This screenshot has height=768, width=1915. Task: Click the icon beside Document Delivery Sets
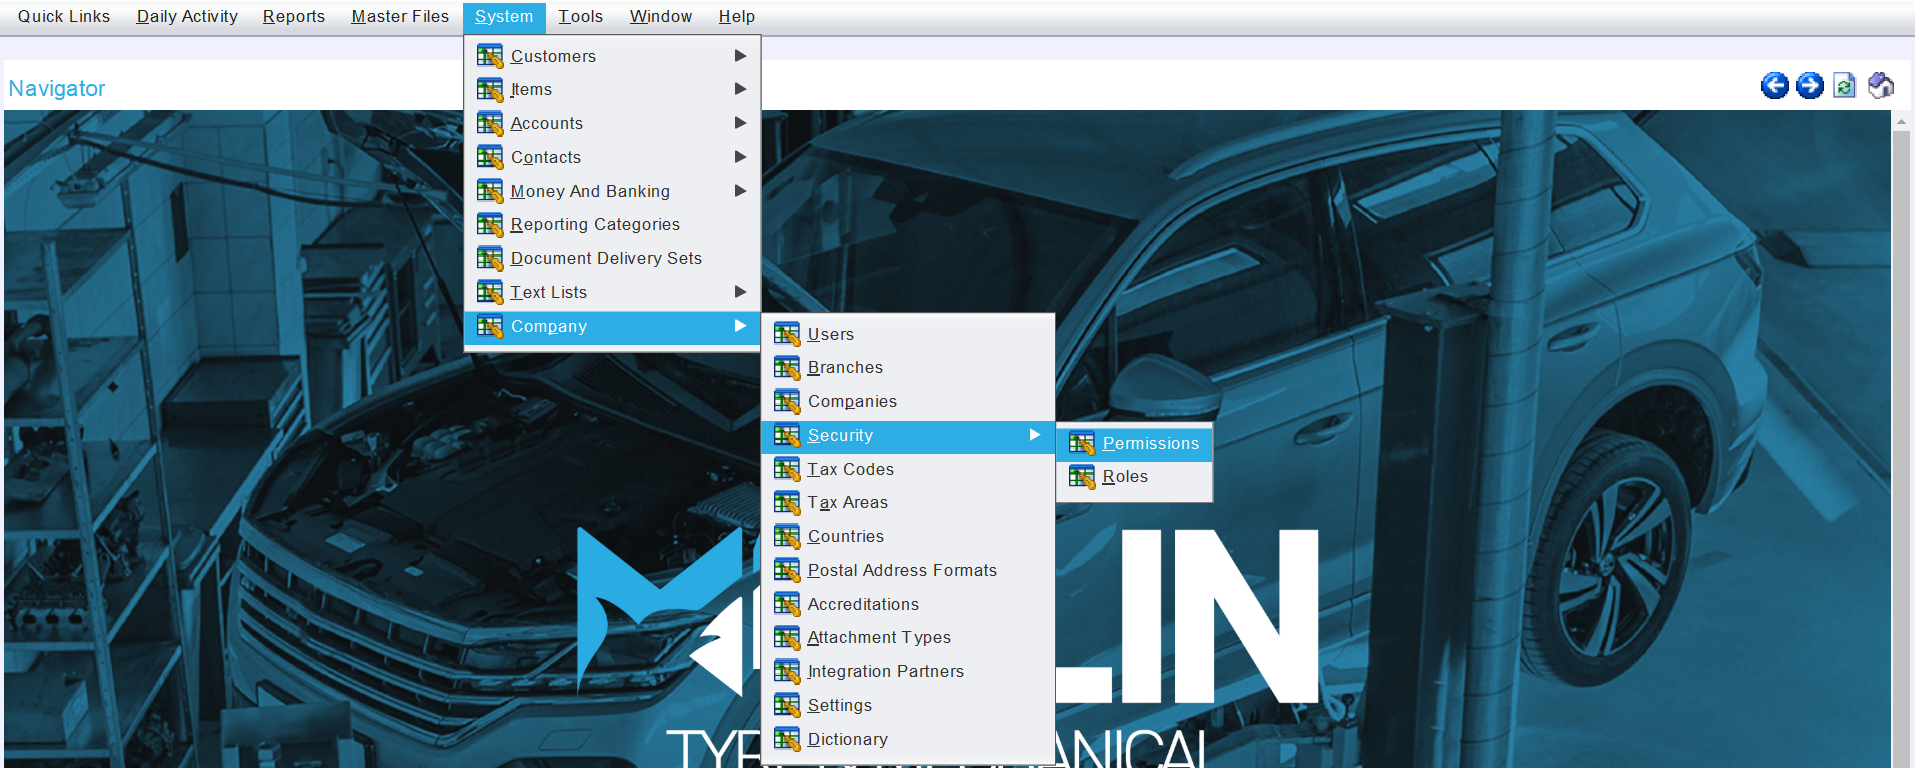coord(490,258)
